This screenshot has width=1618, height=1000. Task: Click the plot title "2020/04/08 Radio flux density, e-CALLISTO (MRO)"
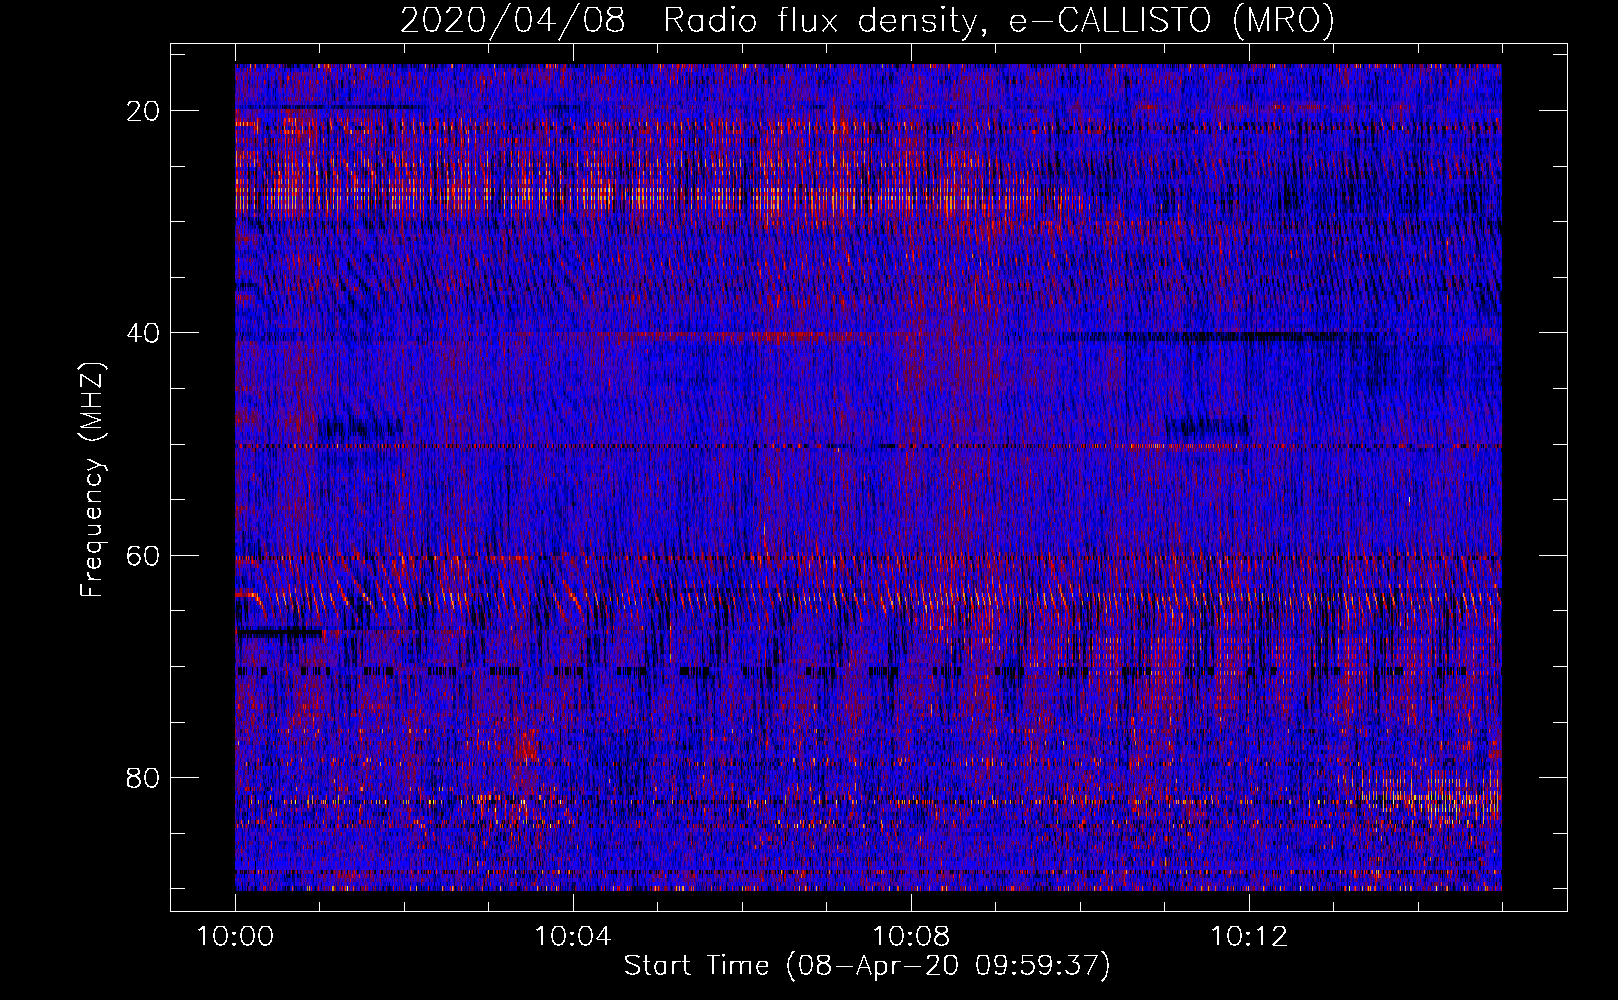(x=867, y=20)
